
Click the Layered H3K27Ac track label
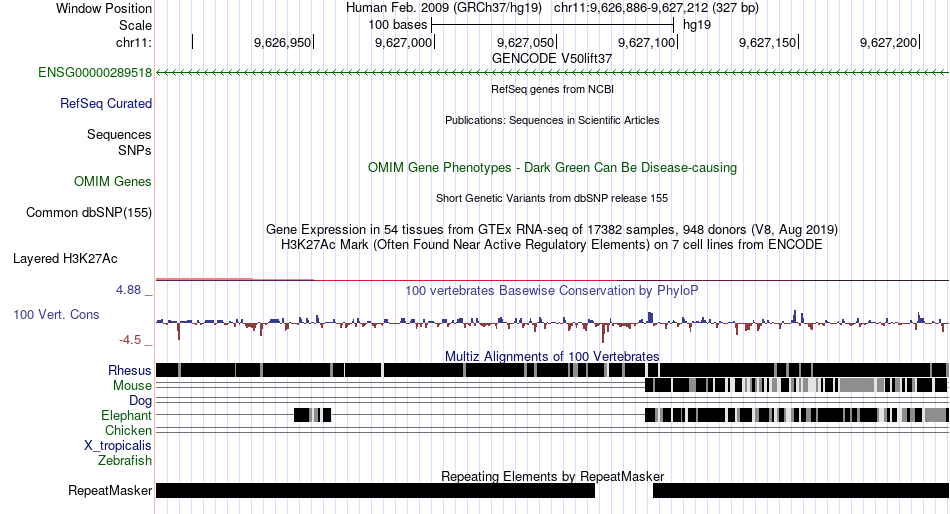[65, 259]
